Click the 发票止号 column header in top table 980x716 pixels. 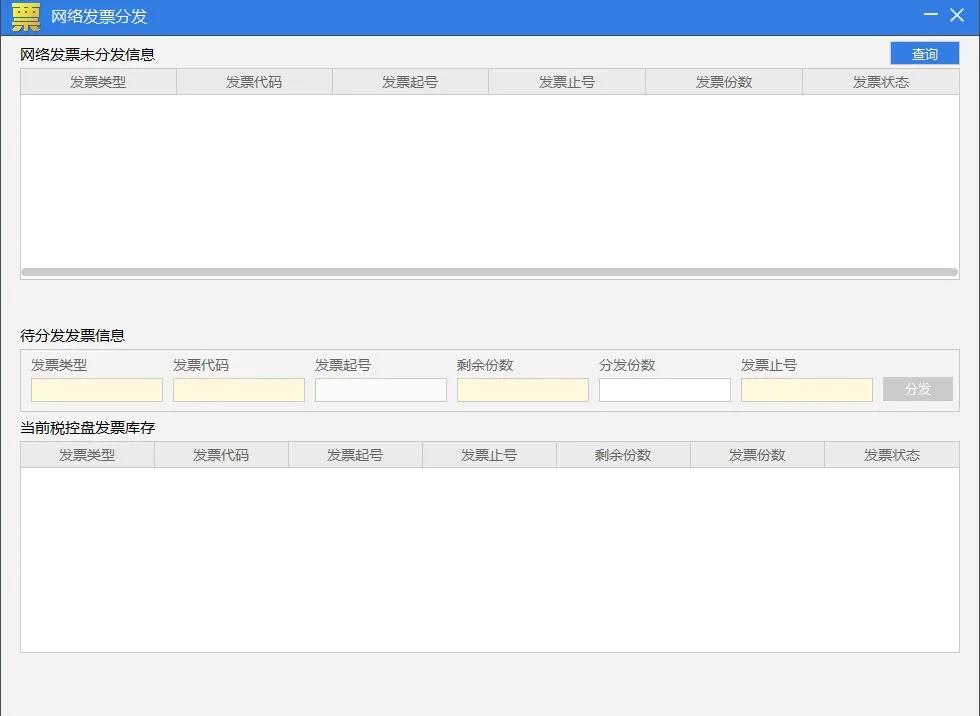tap(566, 81)
